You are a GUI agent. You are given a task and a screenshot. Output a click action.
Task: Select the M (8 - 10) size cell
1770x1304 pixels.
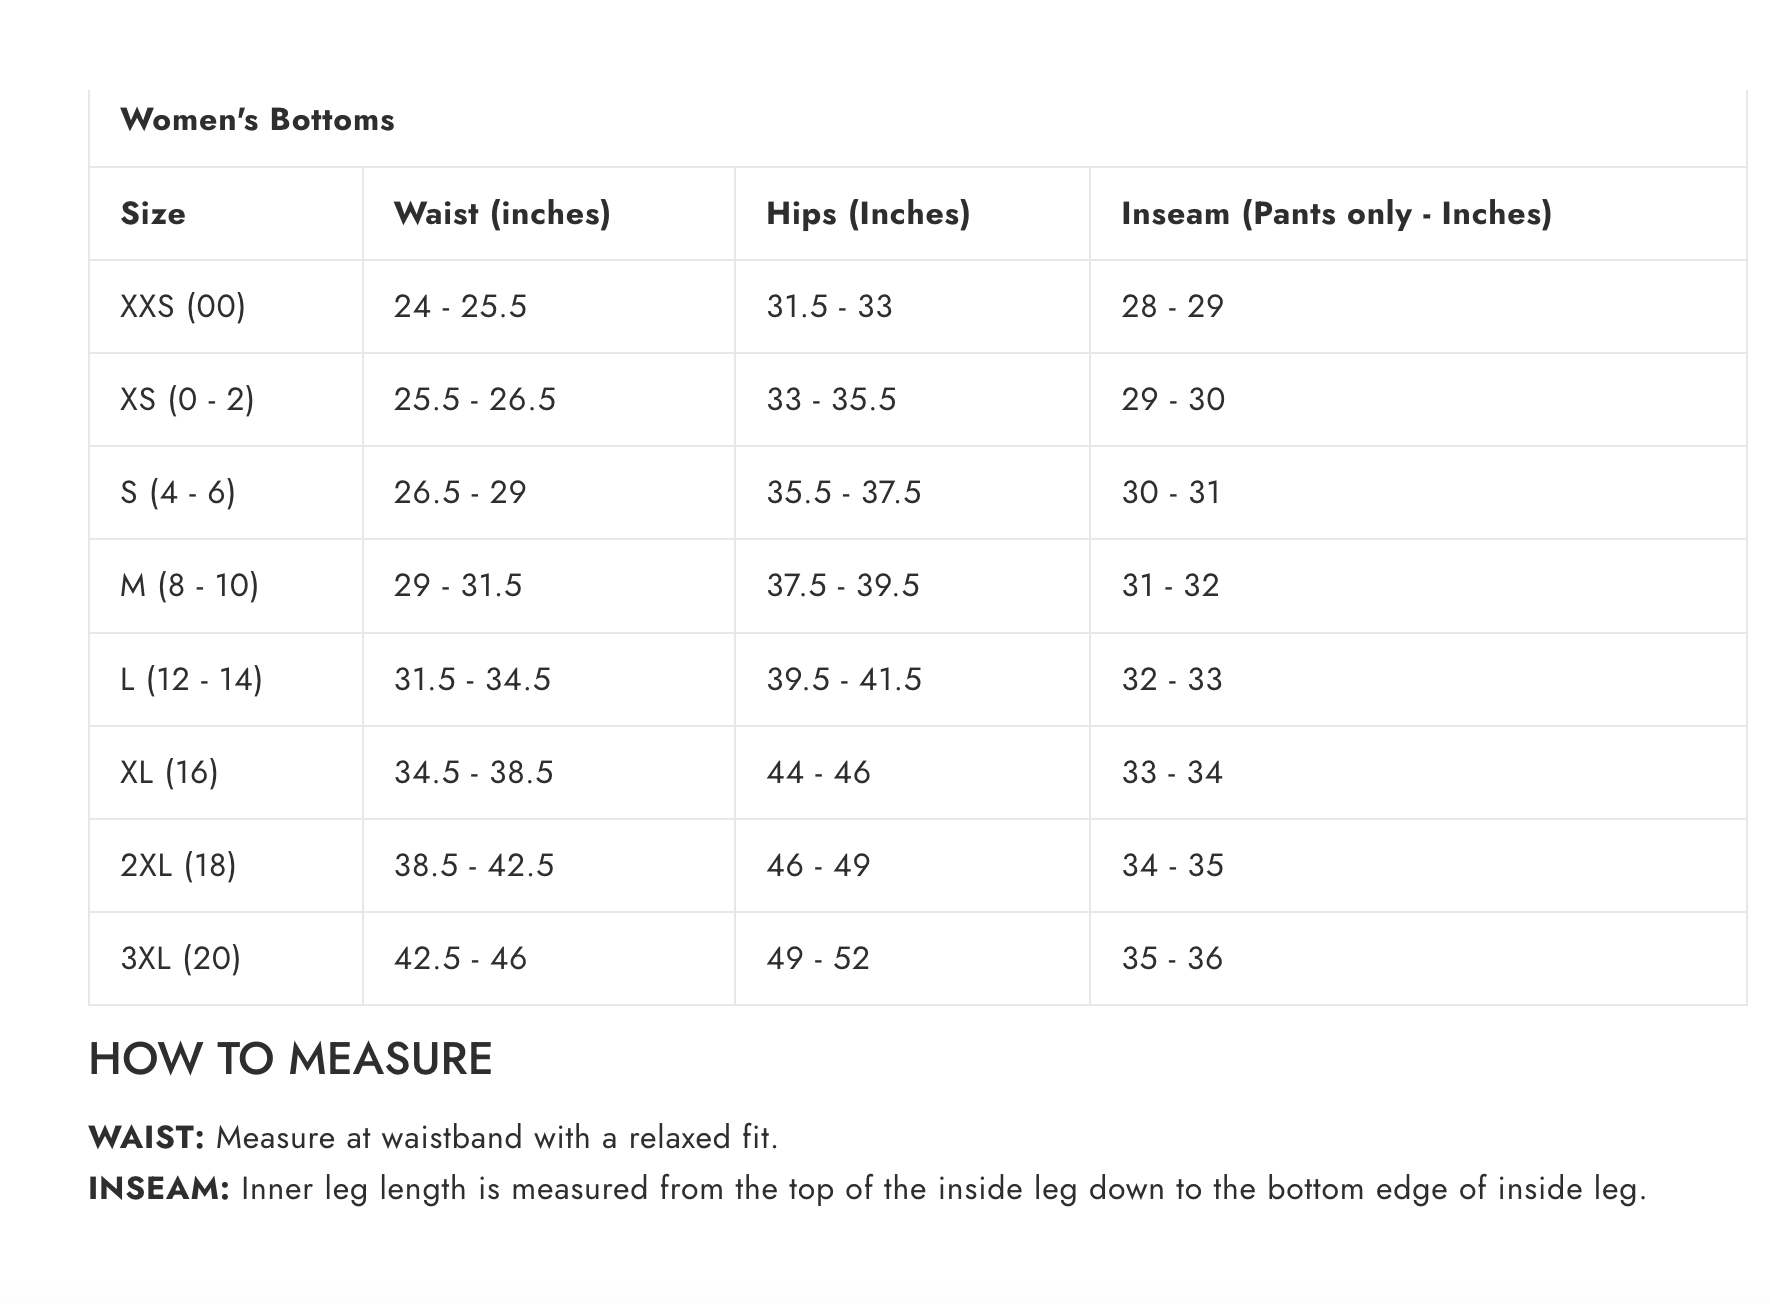click(189, 585)
